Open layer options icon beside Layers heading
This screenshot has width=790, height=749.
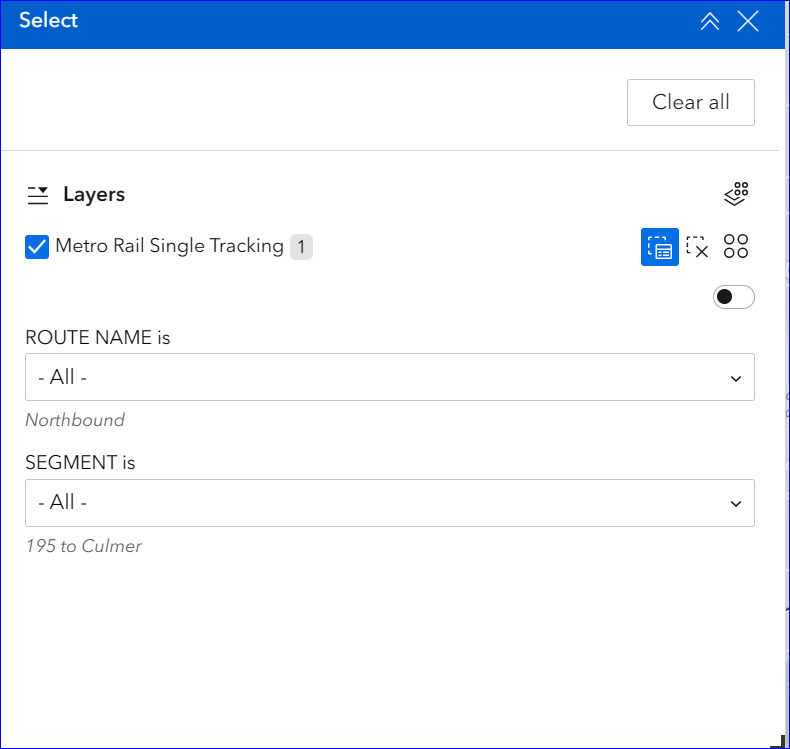point(736,194)
